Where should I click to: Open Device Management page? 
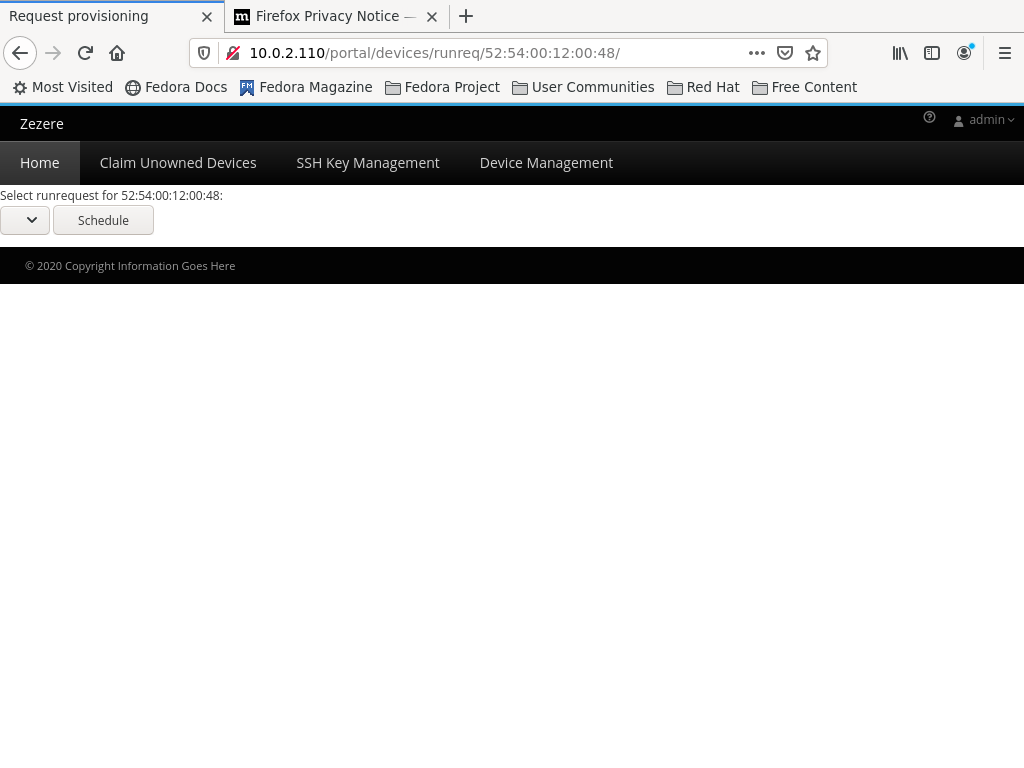coord(547,163)
